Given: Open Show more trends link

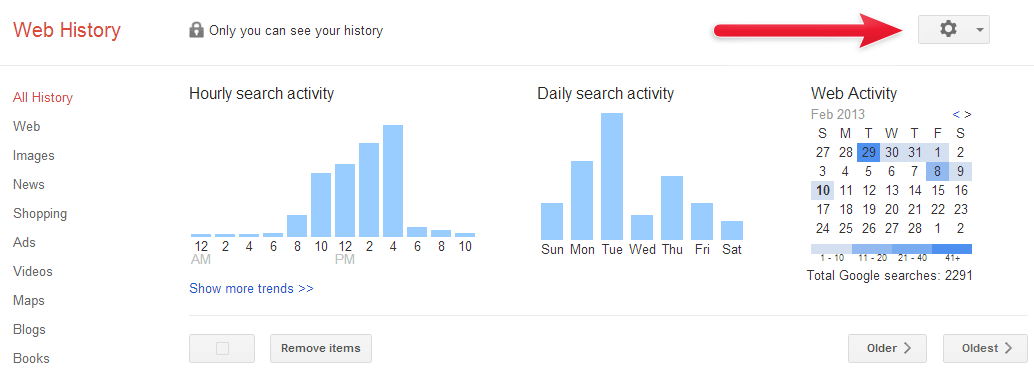Looking at the screenshot, I should 251,288.
